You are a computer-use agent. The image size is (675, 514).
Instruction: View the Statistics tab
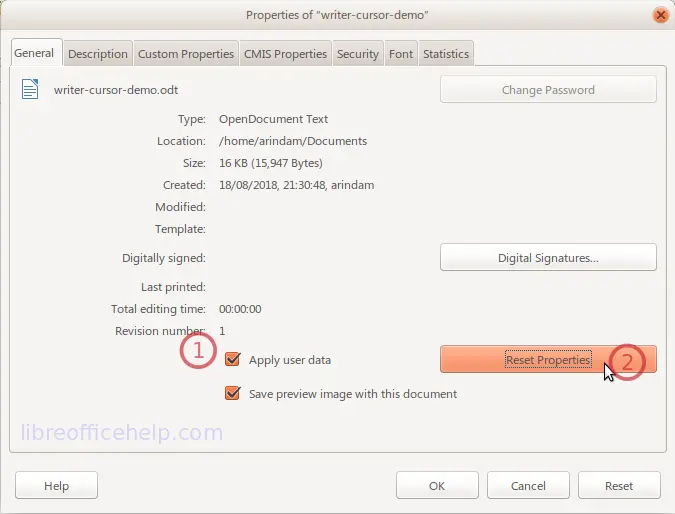click(446, 54)
